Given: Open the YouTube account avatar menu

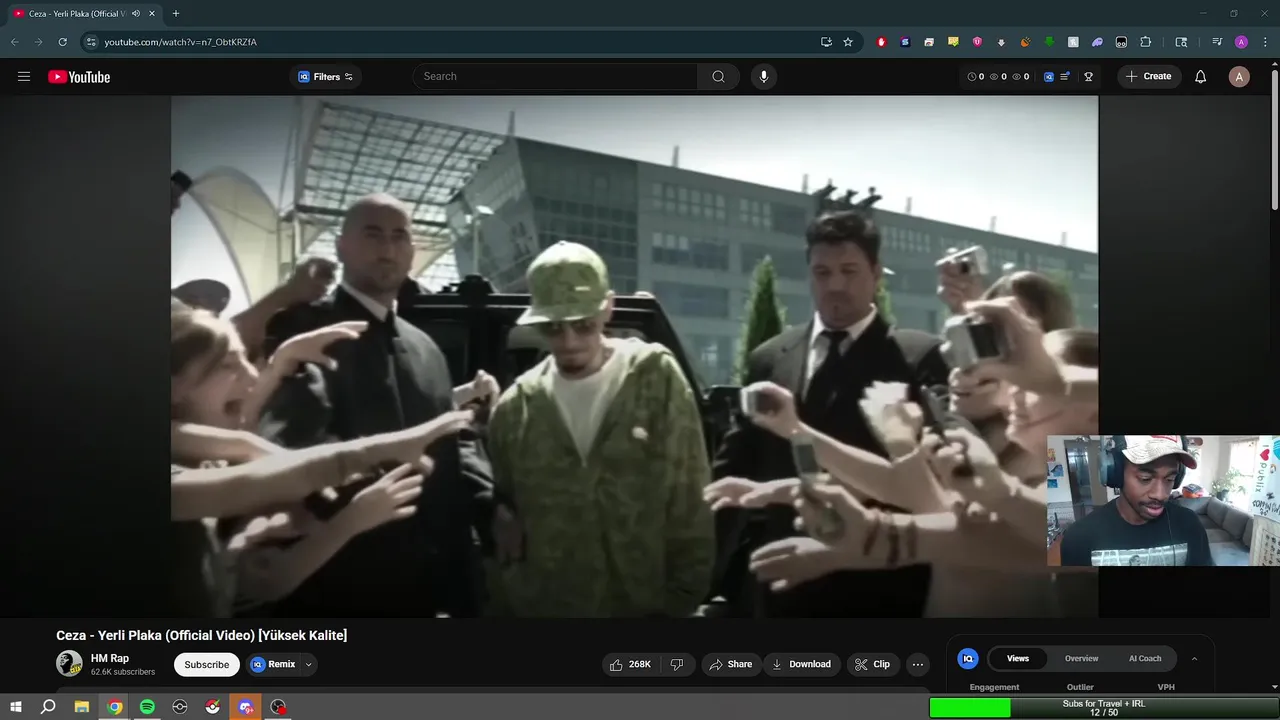Looking at the screenshot, I should pos(1239,77).
